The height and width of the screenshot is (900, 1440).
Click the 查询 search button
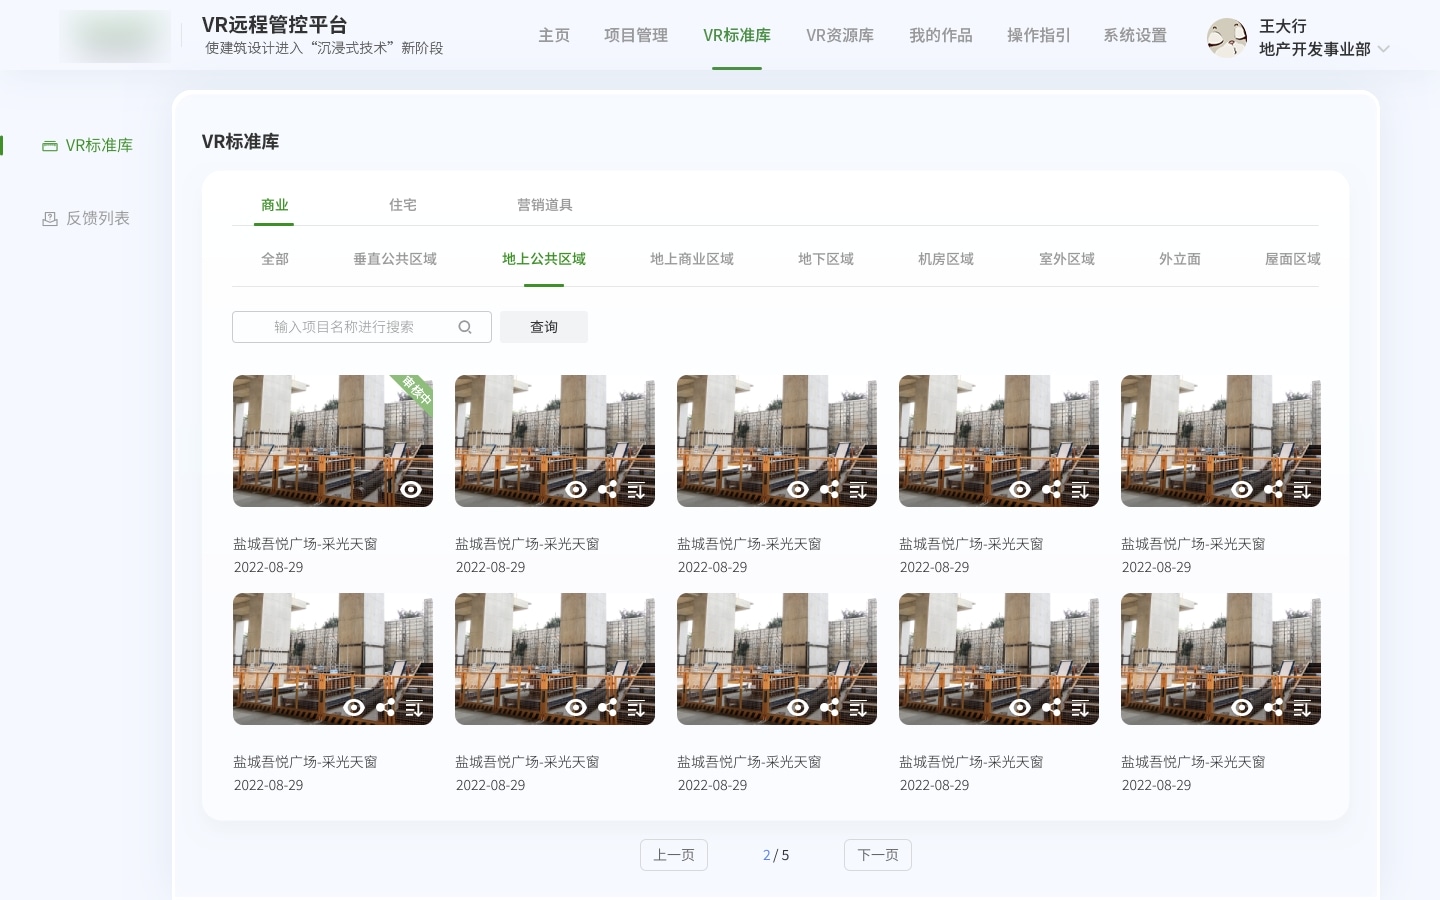click(544, 327)
